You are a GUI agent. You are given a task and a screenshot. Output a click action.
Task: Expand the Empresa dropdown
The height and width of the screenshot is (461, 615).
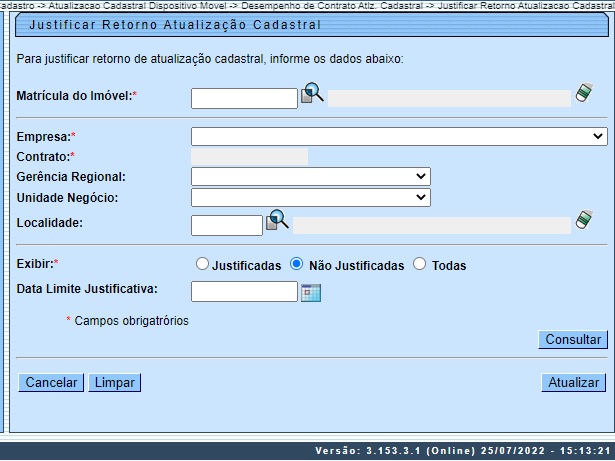click(x=399, y=137)
